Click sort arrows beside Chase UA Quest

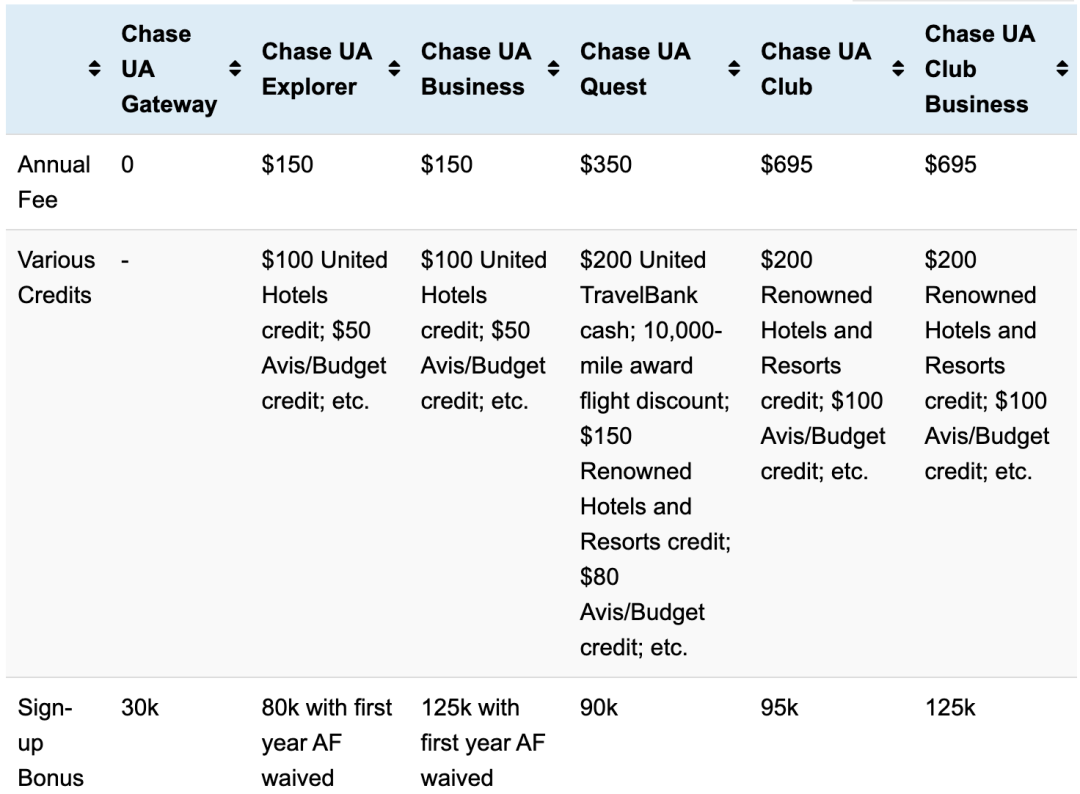tap(734, 68)
